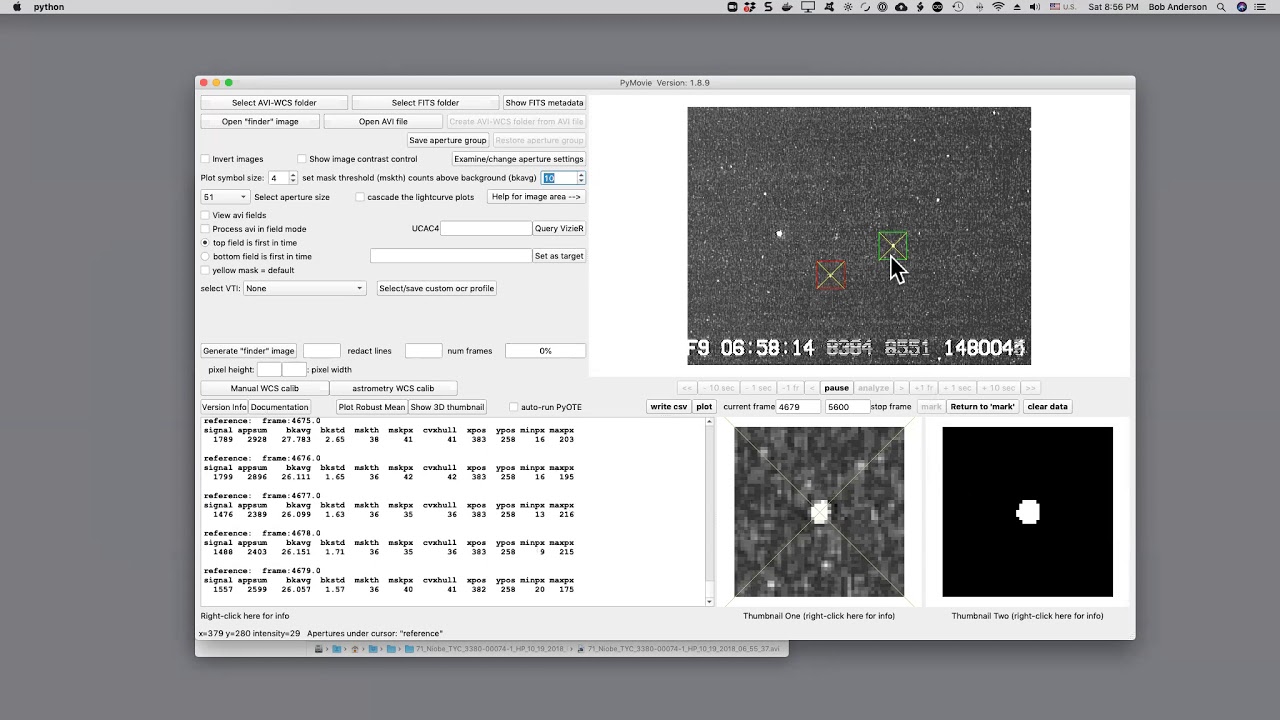Enable cascade the lightcurve plots
Screen dimensions: 1280x720
360,197
